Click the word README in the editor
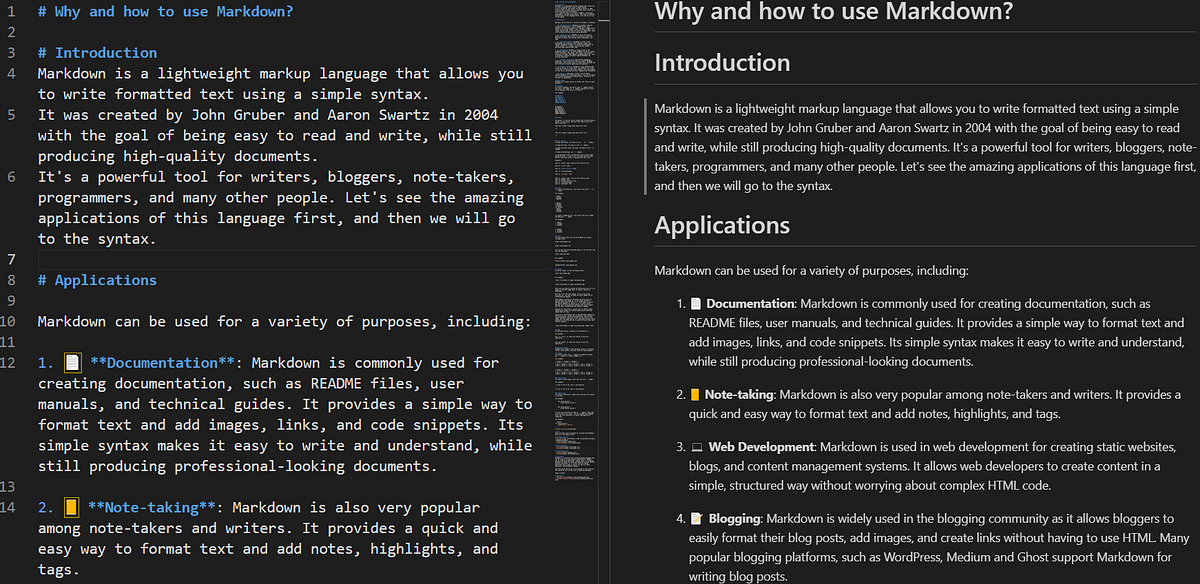 click(338, 382)
